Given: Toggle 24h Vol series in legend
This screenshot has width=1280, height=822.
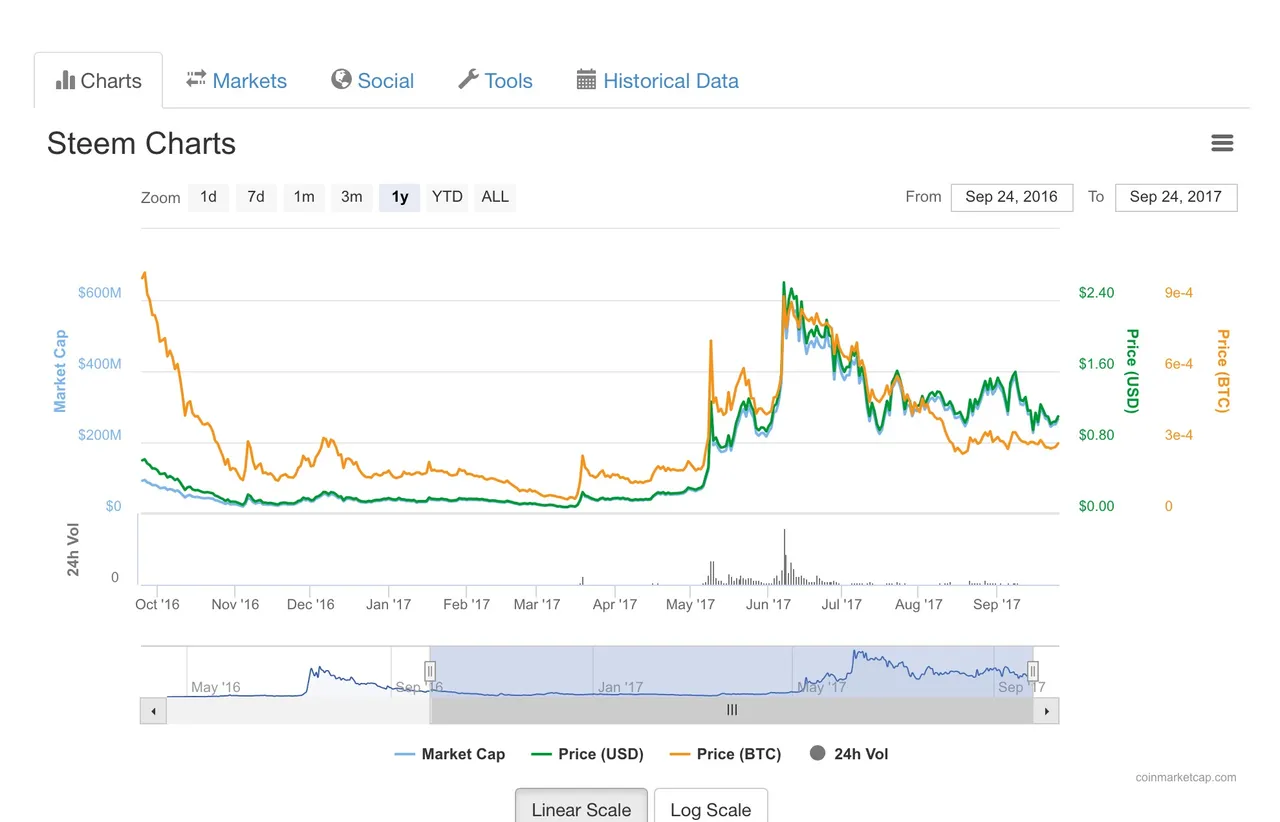Looking at the screenshot, I should click(848, 754).
